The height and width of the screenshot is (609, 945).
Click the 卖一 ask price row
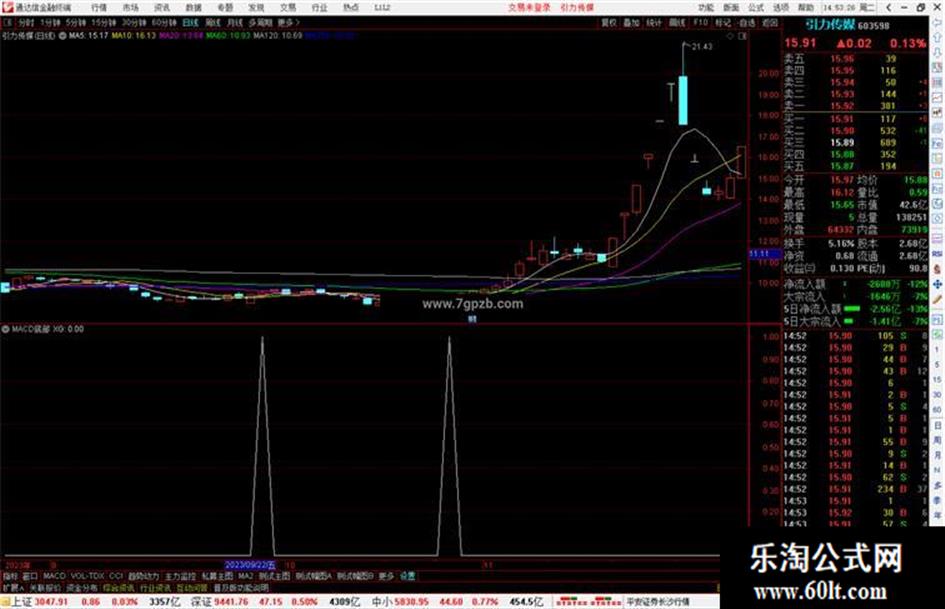[855, 106]
